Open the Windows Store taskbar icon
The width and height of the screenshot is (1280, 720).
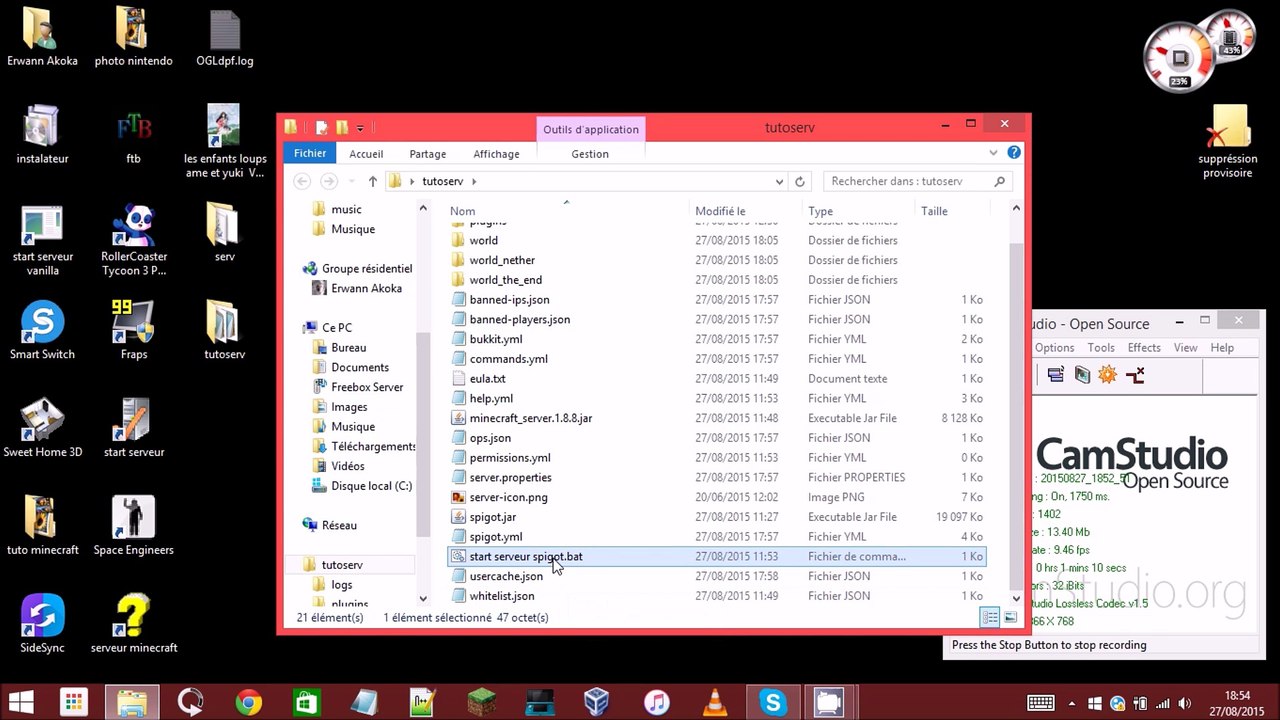tap(306, 703)
